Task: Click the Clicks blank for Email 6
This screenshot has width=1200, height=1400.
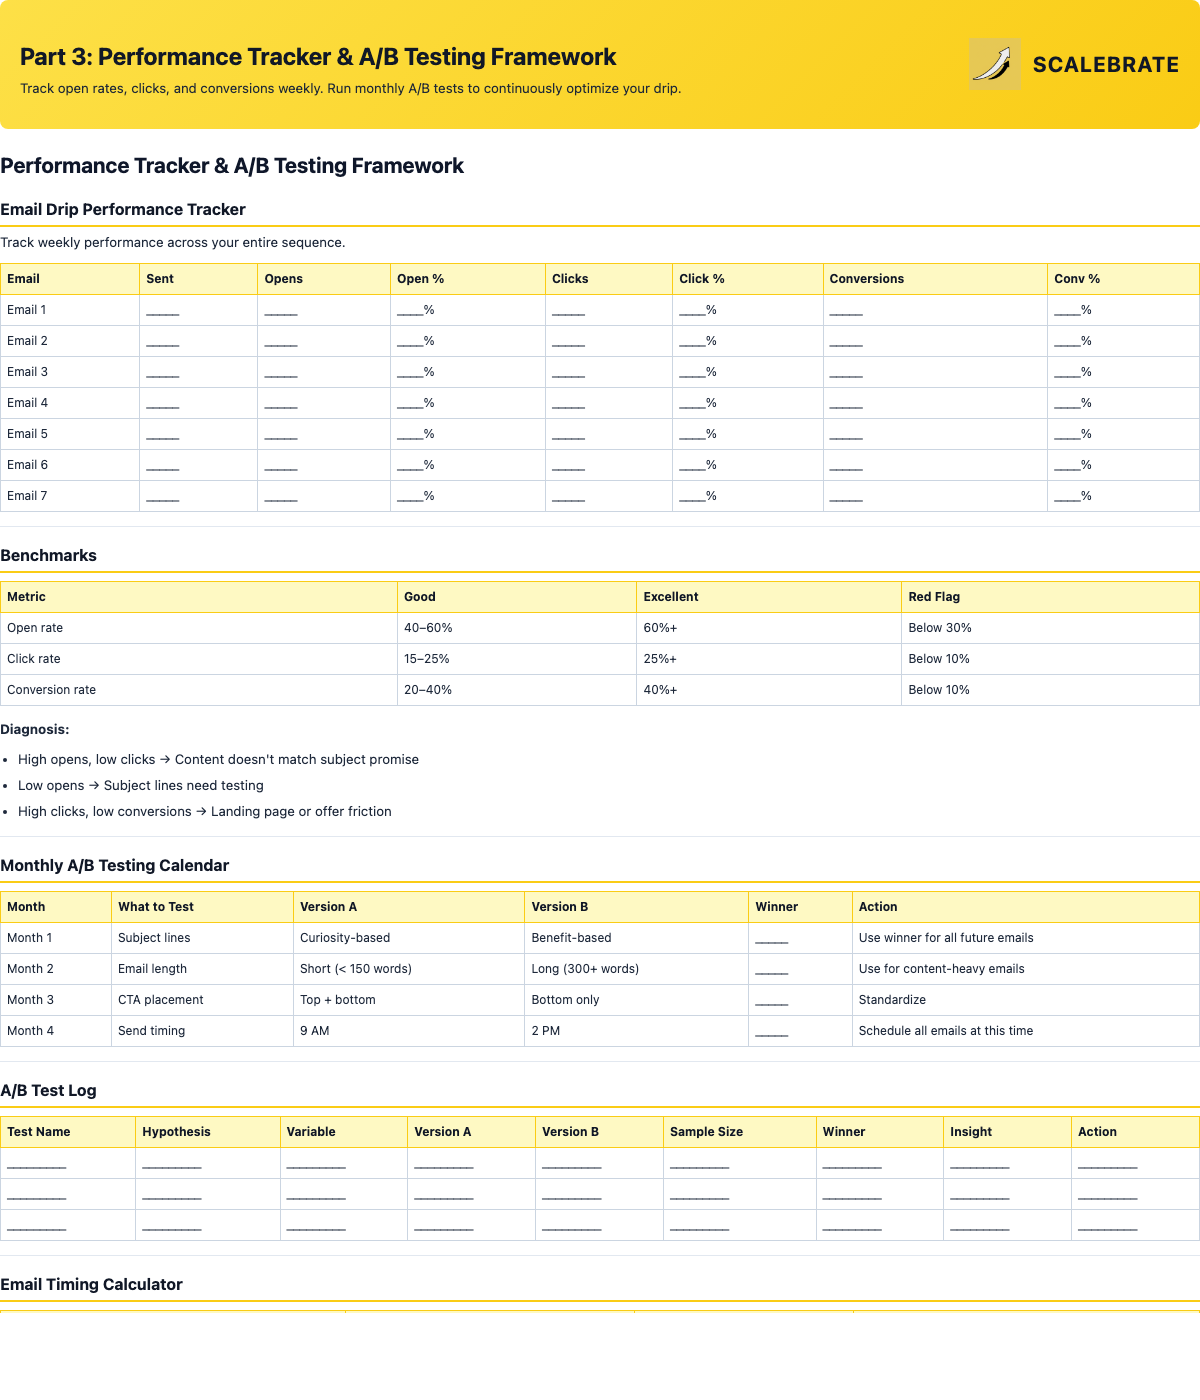Action: click(568, 466)
